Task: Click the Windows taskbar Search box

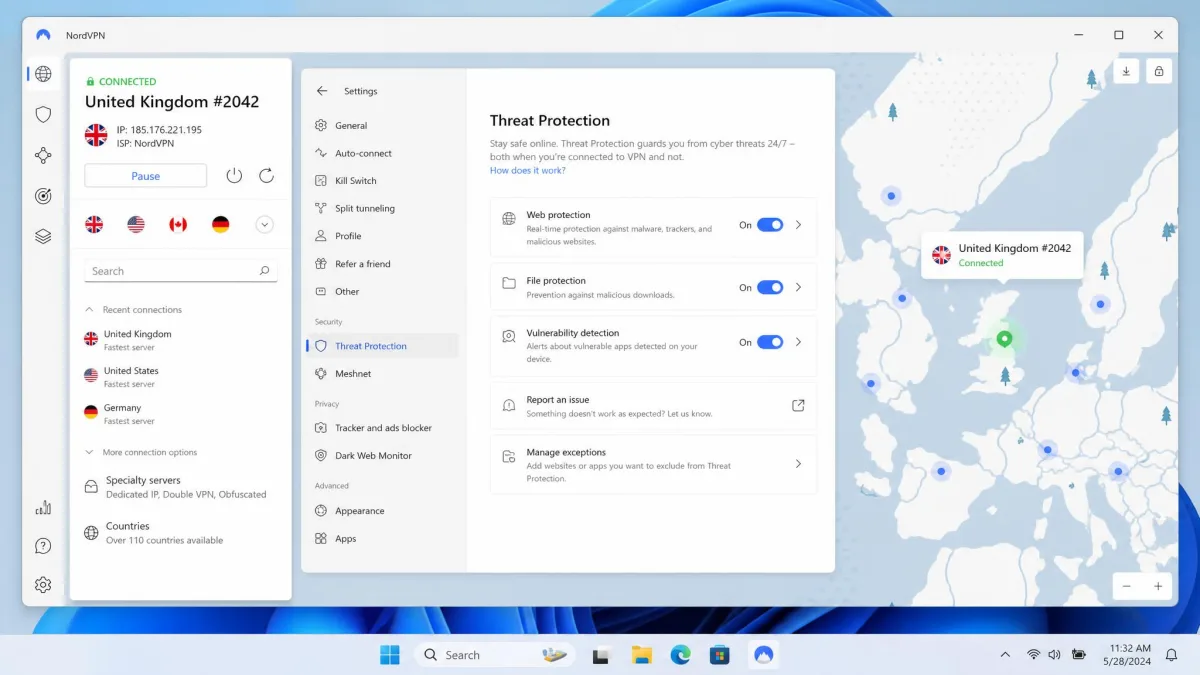Action: [495, 655]
